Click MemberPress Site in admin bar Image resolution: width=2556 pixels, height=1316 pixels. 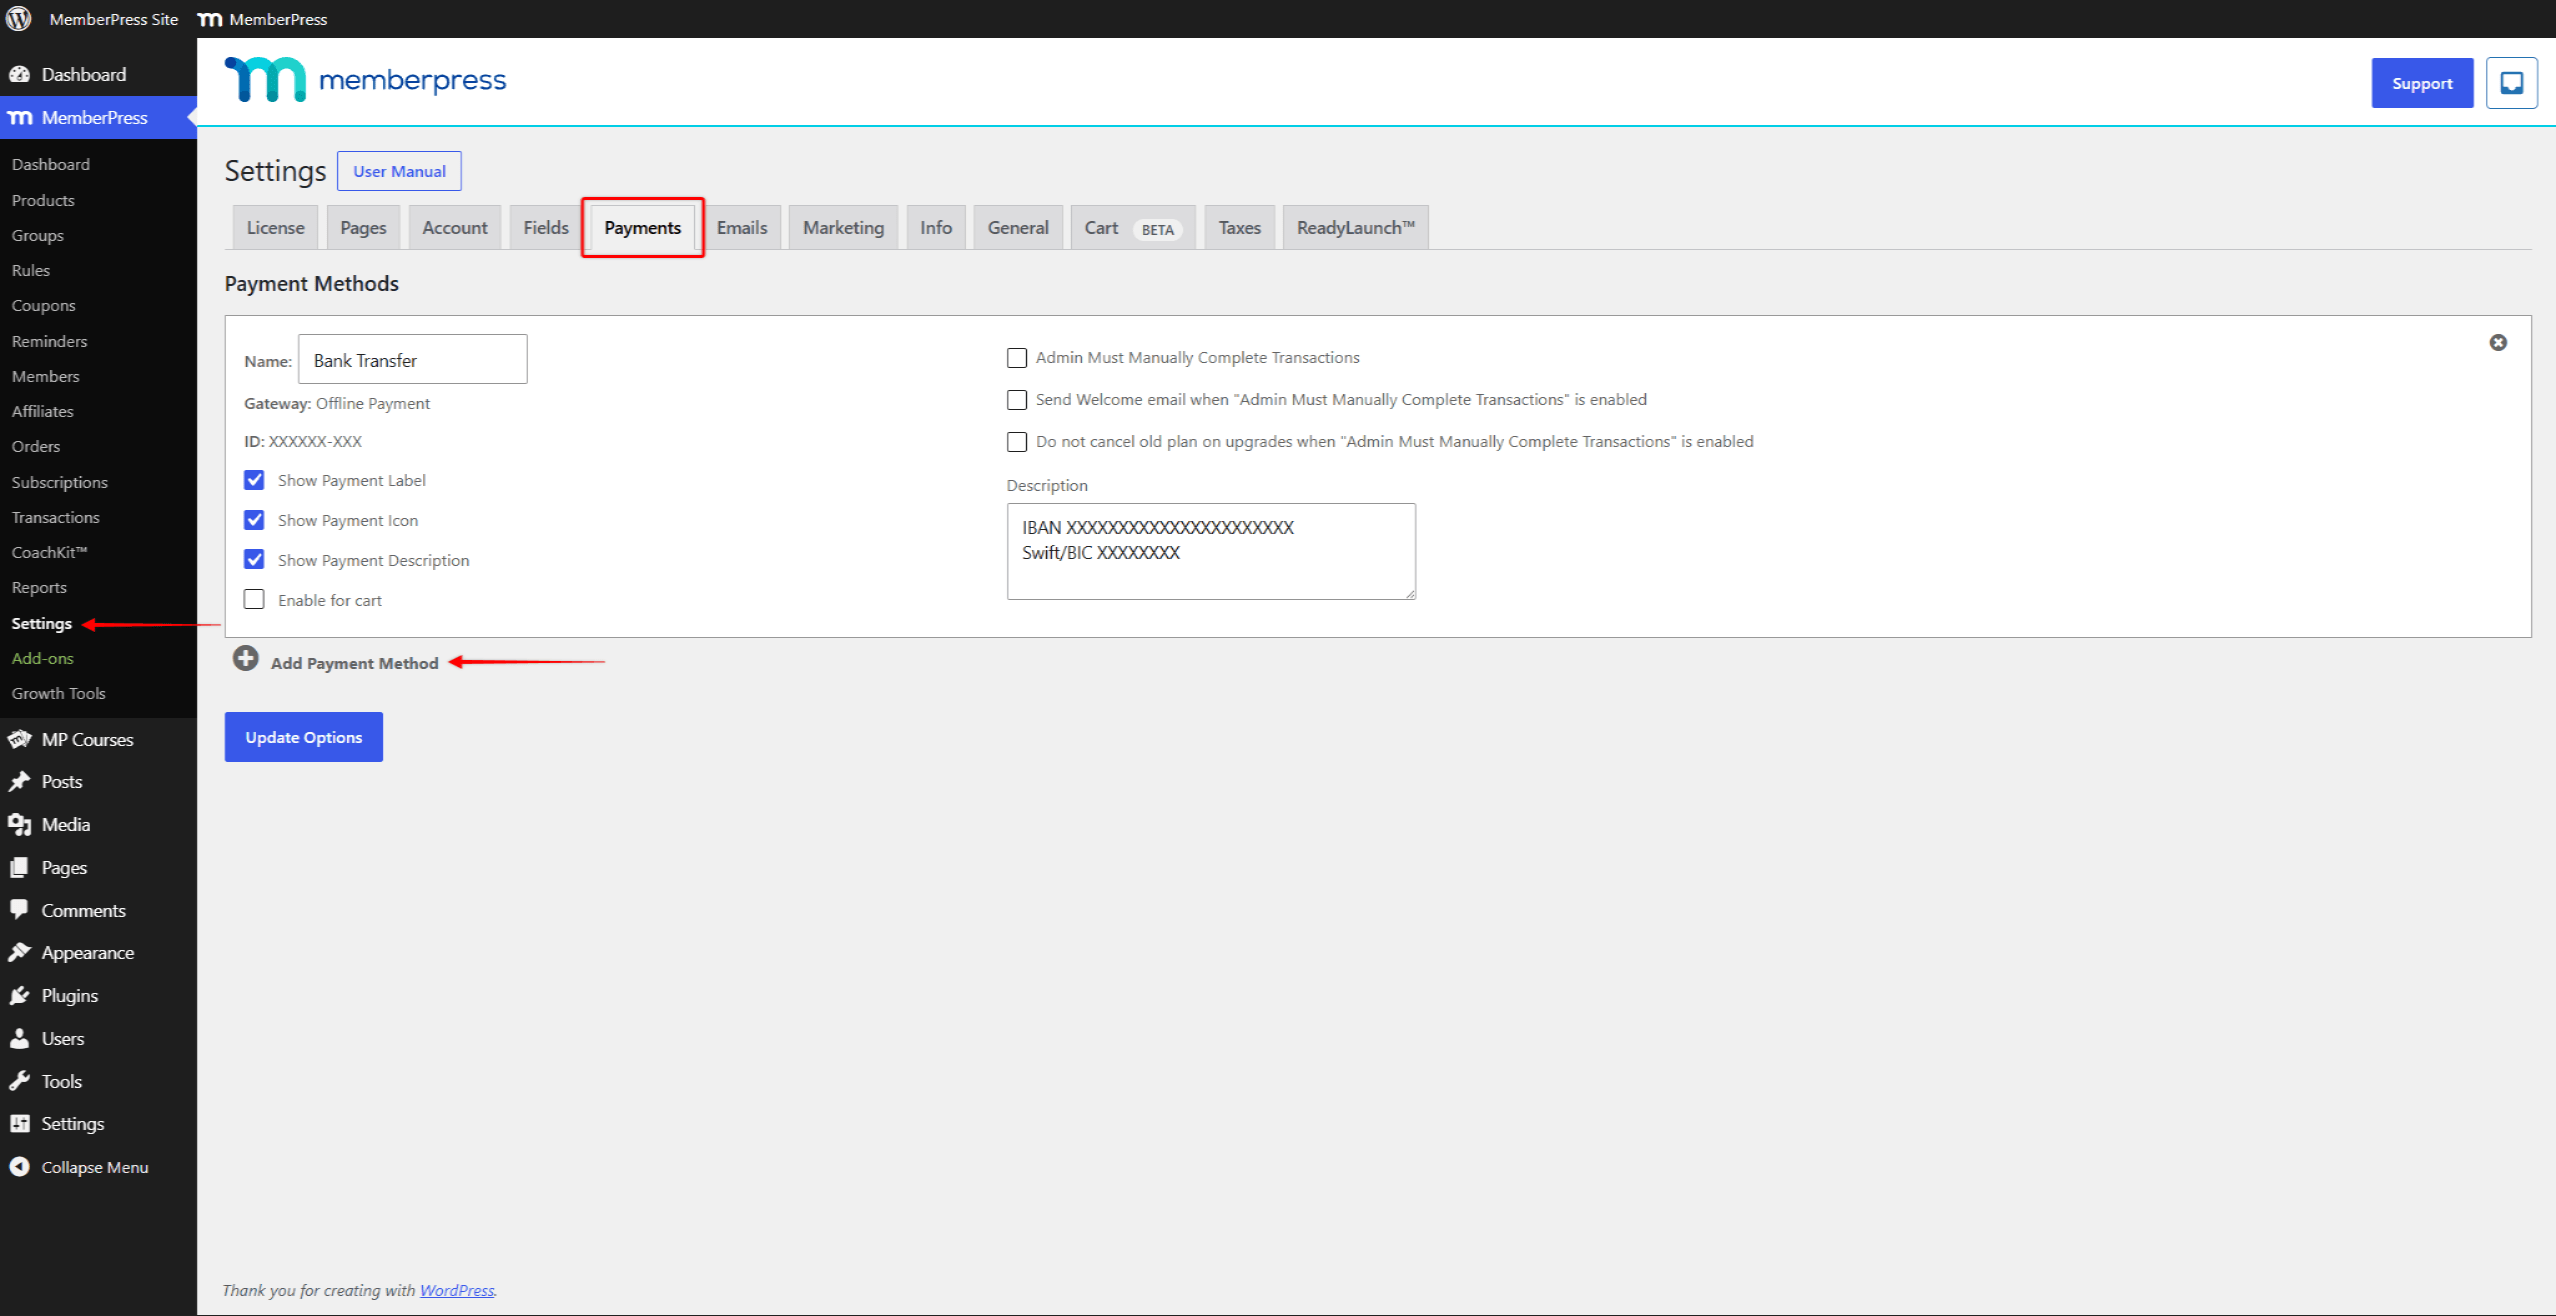(114, 19)
